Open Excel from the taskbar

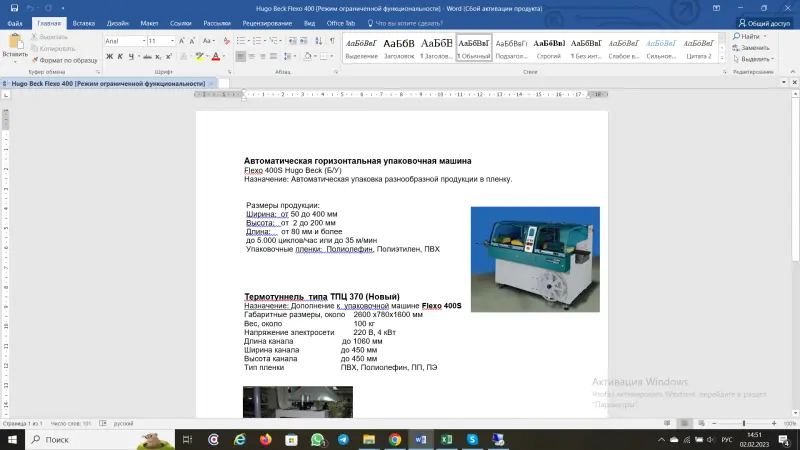(x=446, y=439)
